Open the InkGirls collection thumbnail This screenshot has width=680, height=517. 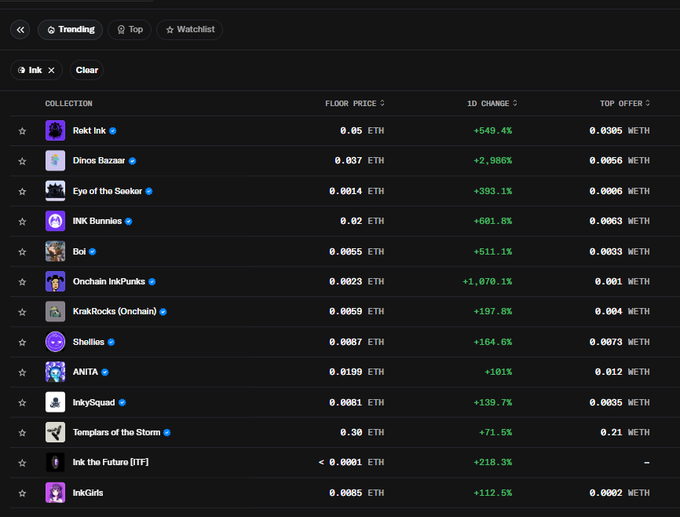(55, 493)
